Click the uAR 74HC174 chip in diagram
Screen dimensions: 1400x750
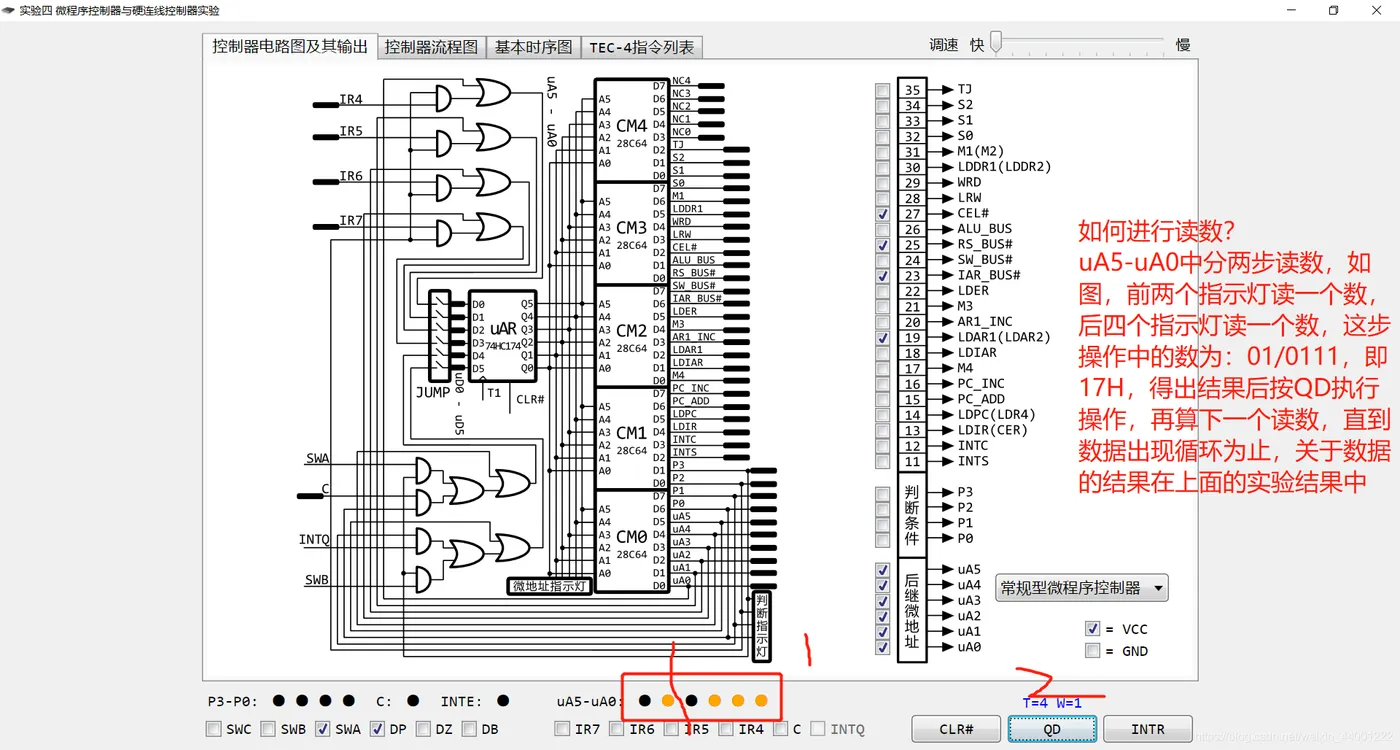click(x=503, y=336)
